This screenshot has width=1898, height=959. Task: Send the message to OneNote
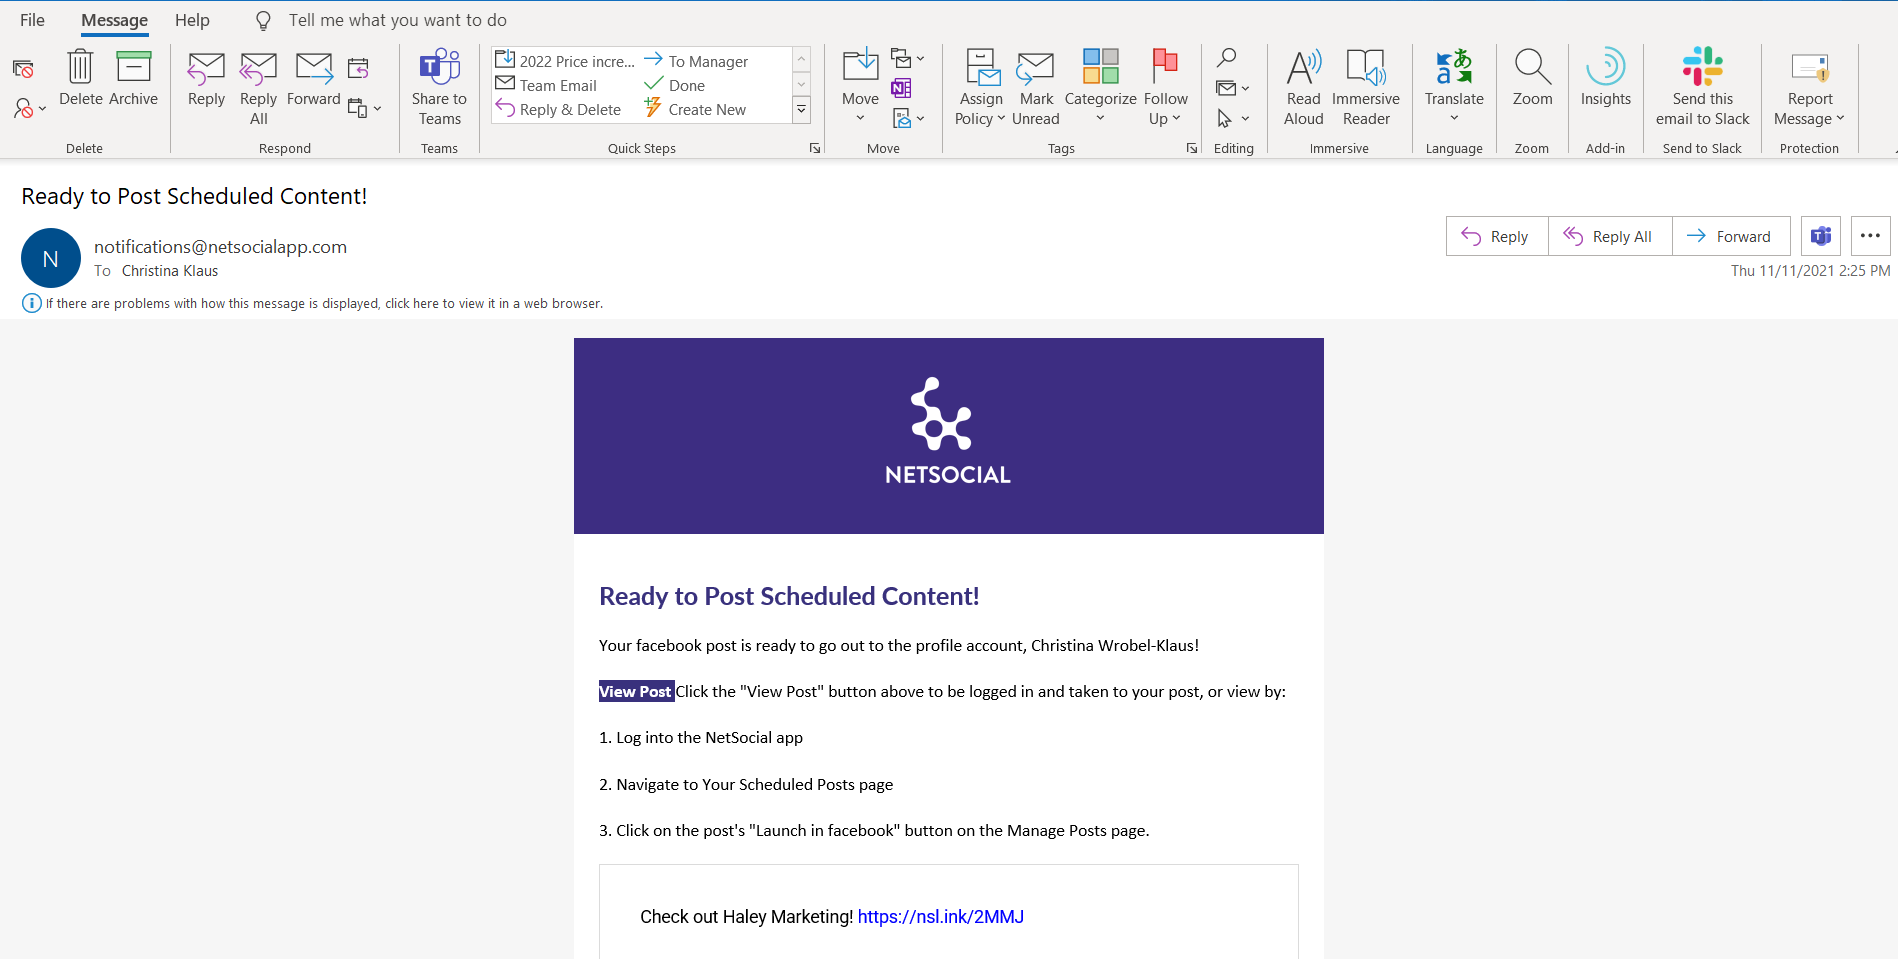point(901,88)
